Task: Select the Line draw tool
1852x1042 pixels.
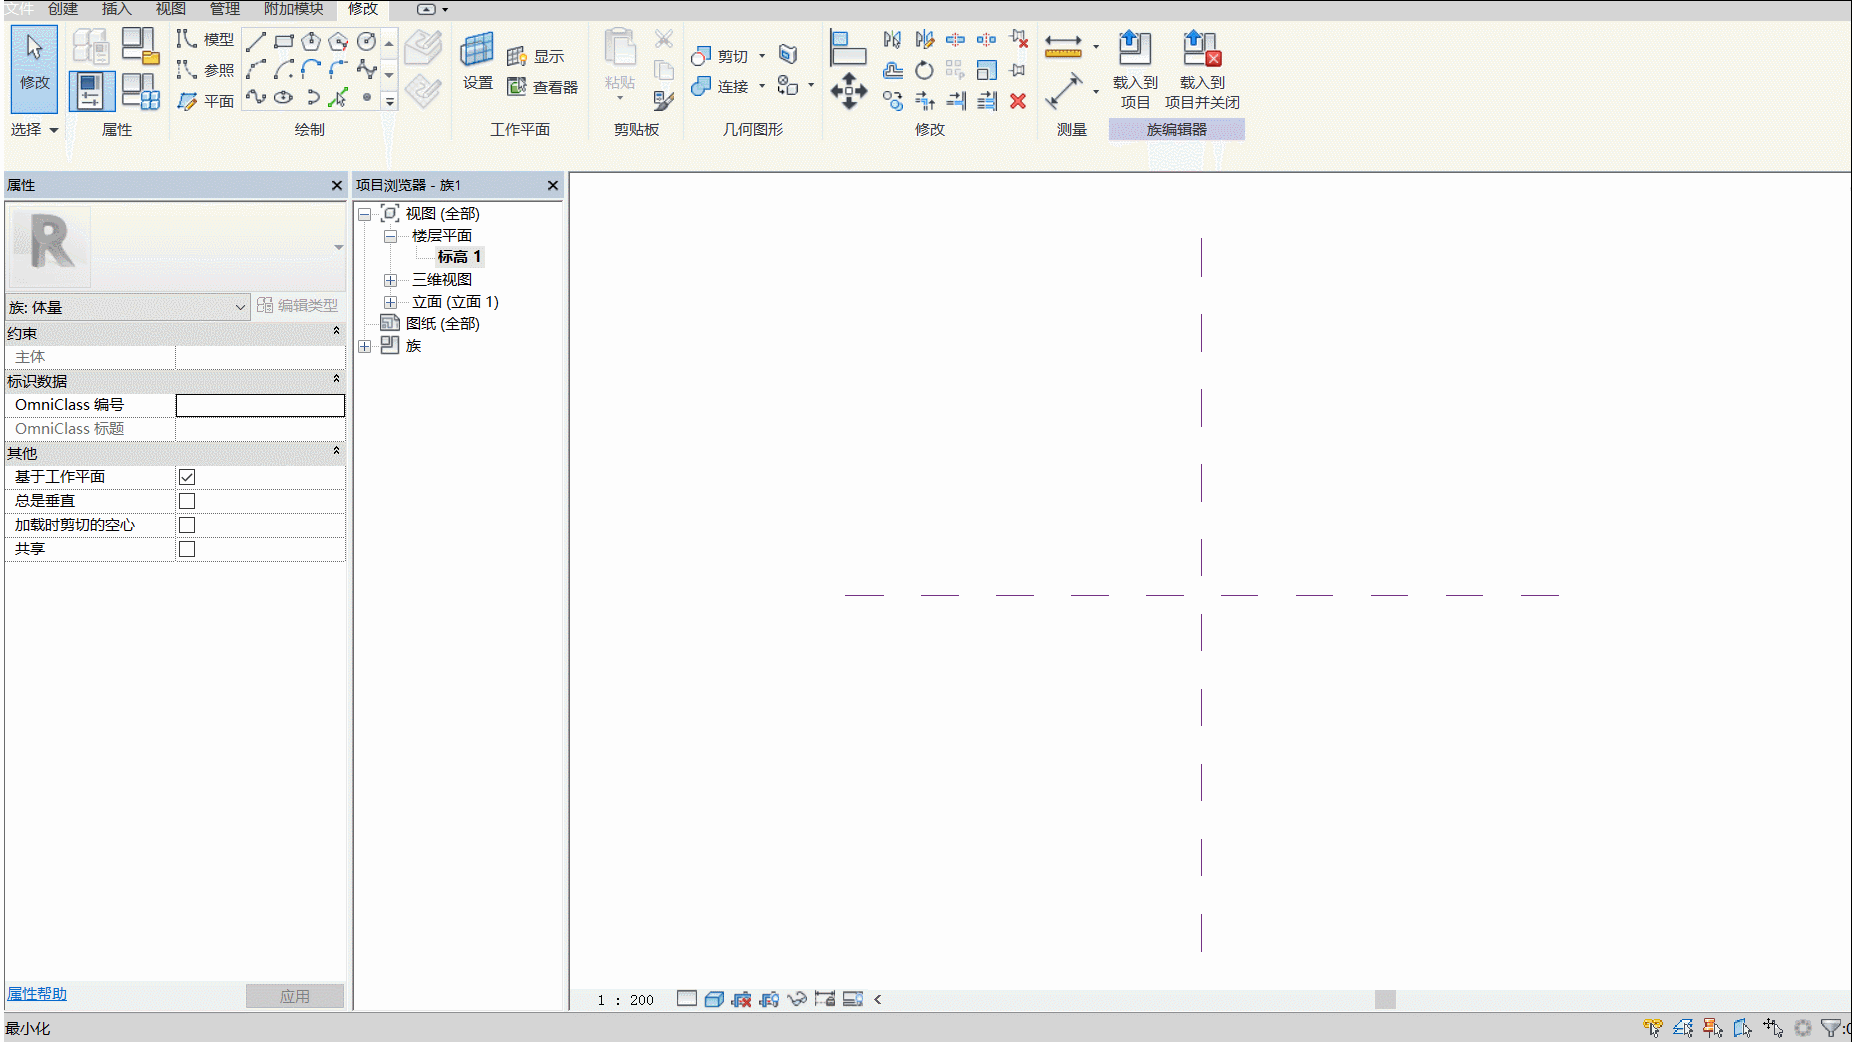Action: click(x=256, y=41)
